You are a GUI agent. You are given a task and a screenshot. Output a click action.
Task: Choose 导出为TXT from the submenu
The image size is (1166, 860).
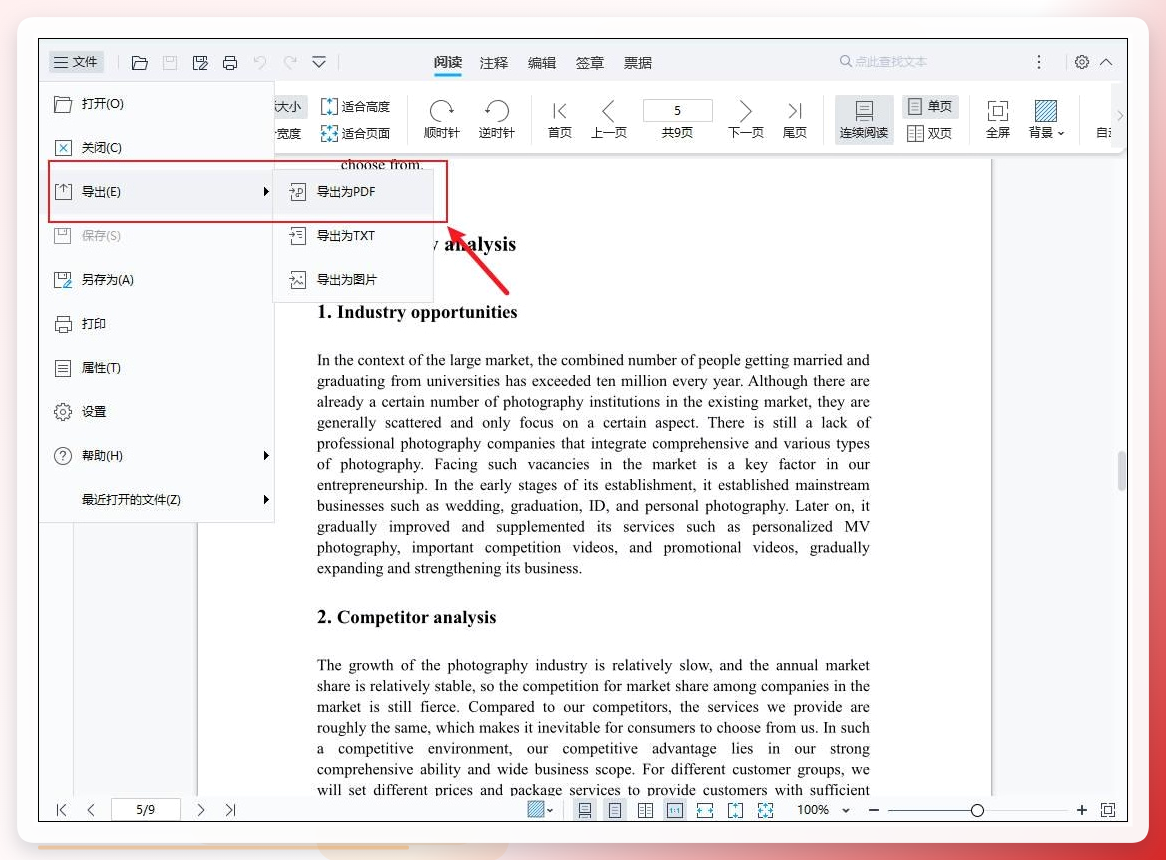[353, 236]
